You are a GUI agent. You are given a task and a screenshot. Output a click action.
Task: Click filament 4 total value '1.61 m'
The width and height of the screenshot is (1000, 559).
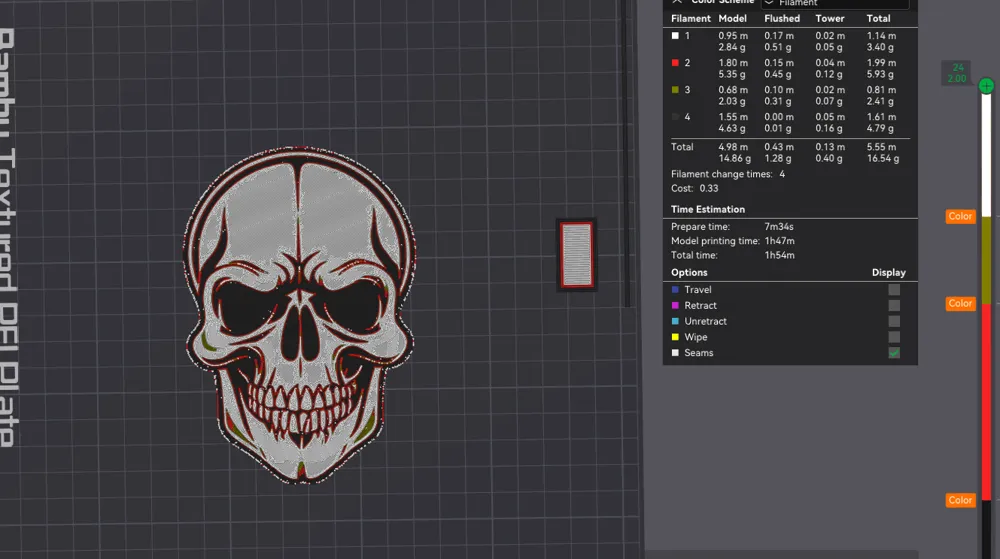point(881,117)
